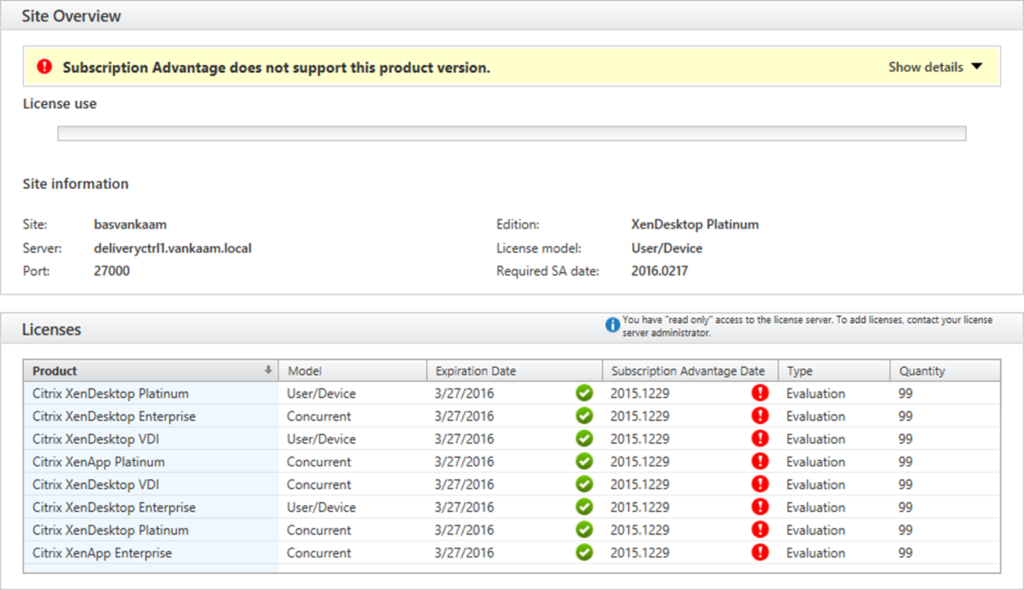Click green check for XenDesktop Platinum Concurrent row

584,530
